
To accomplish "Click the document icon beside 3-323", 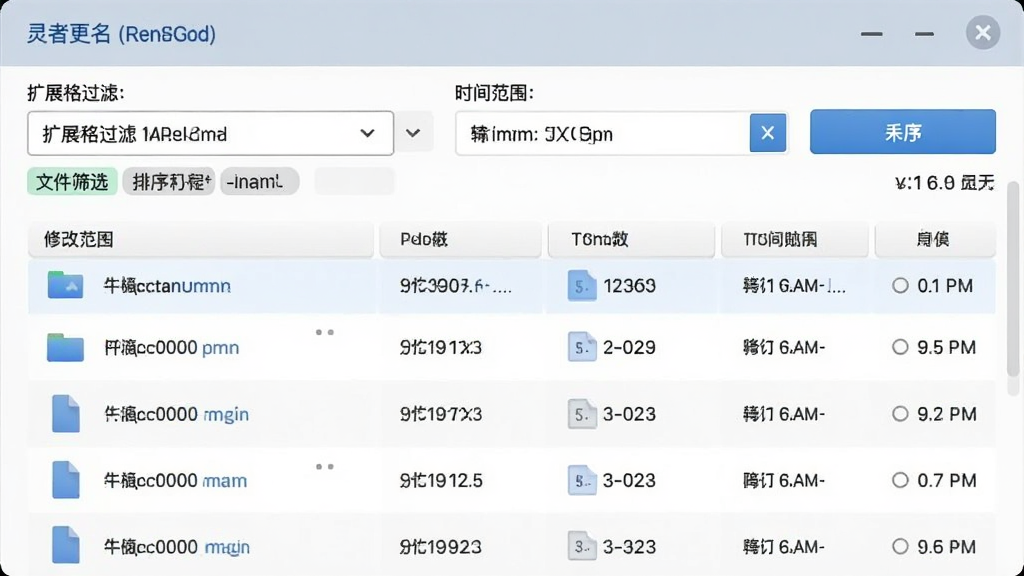I will tap(582, 547).
